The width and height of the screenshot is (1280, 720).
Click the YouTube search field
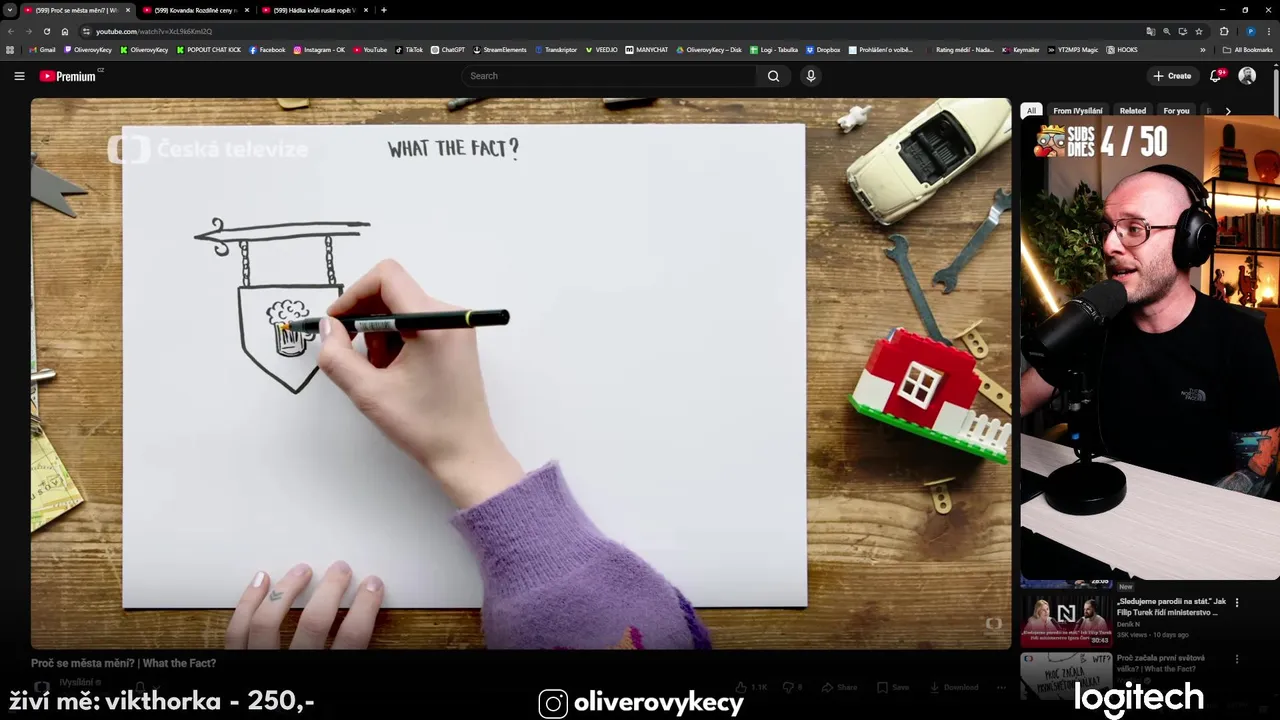(610, 76)
